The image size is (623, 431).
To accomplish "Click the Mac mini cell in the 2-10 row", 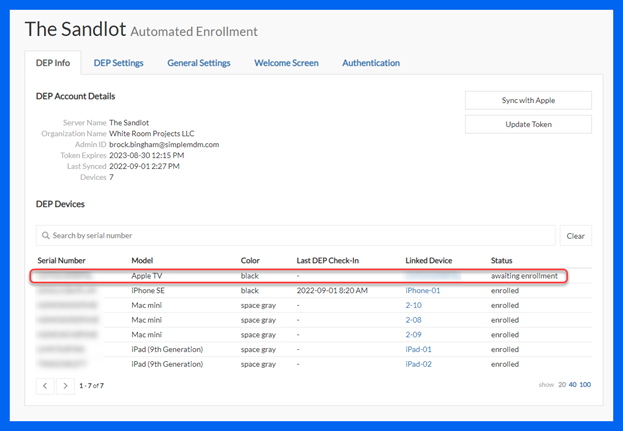I will (147, 305).
